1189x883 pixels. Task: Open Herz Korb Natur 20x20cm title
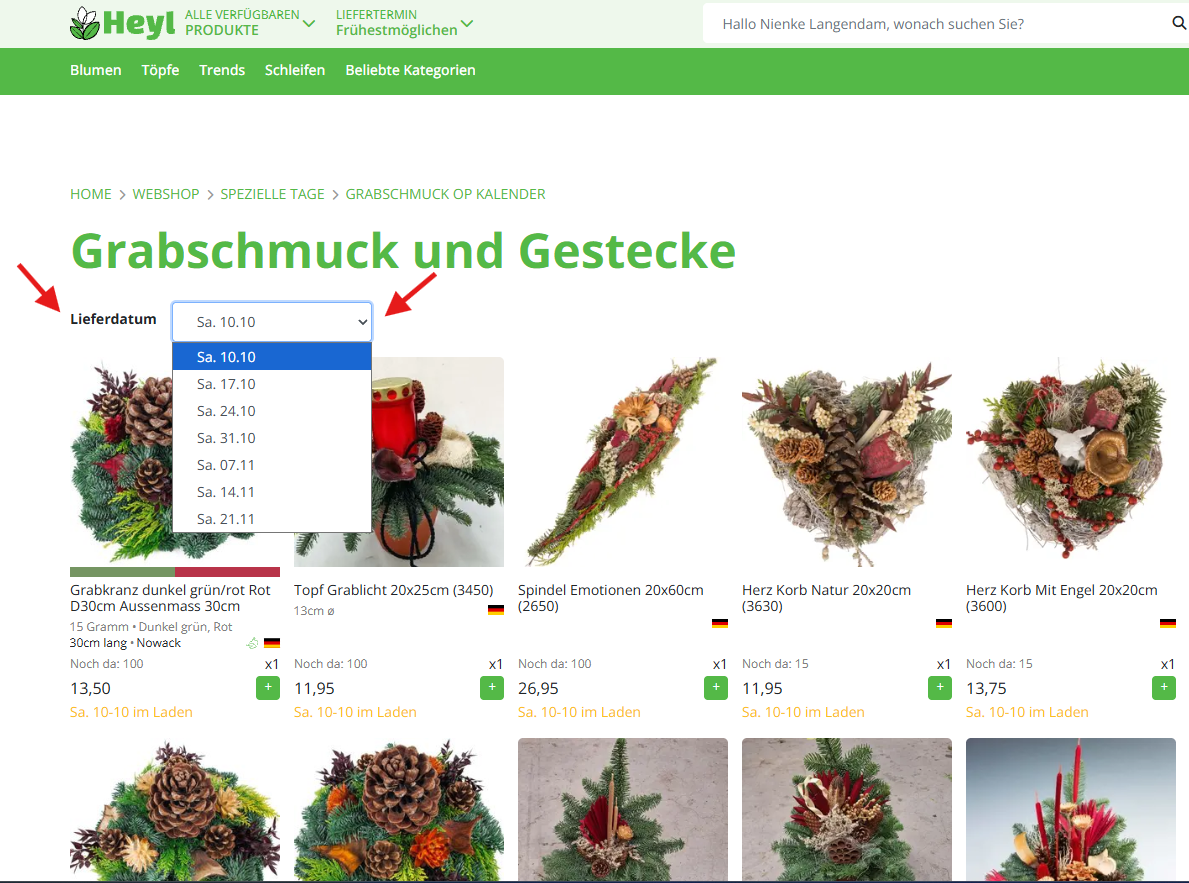[x=827, y=598]
